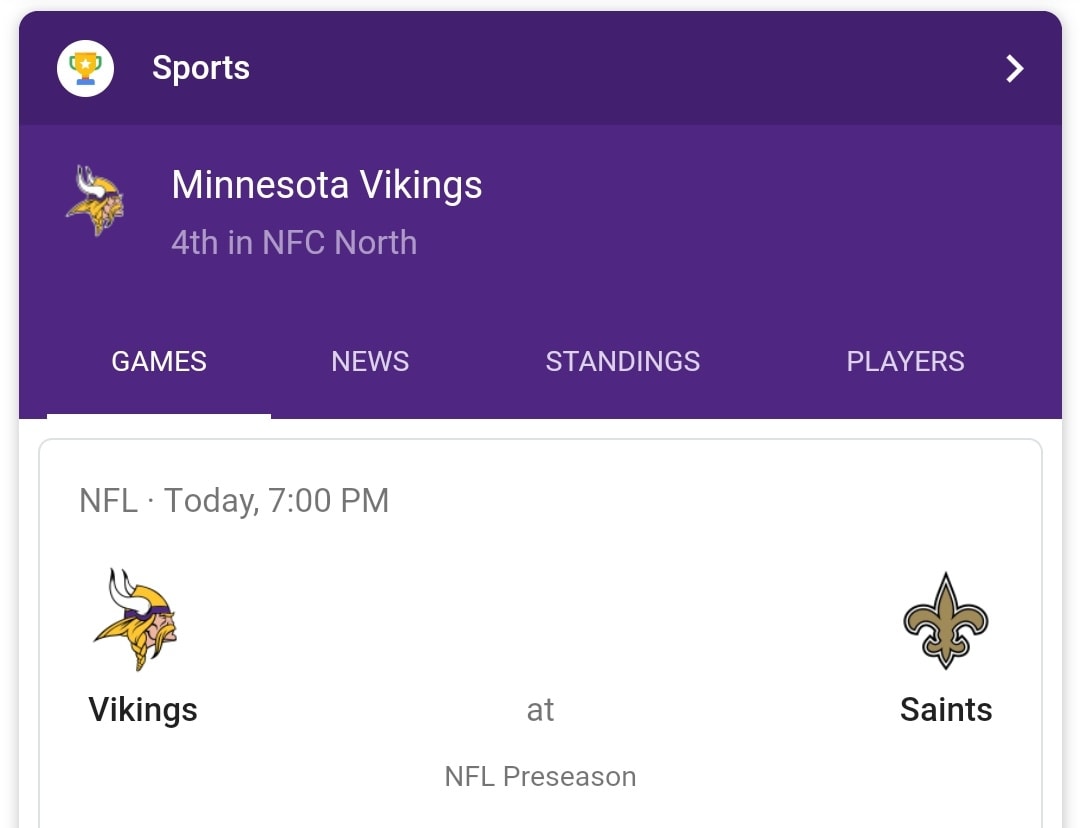
Task: Select the Saints team name in matchup
Action: [x=946, y=710]
